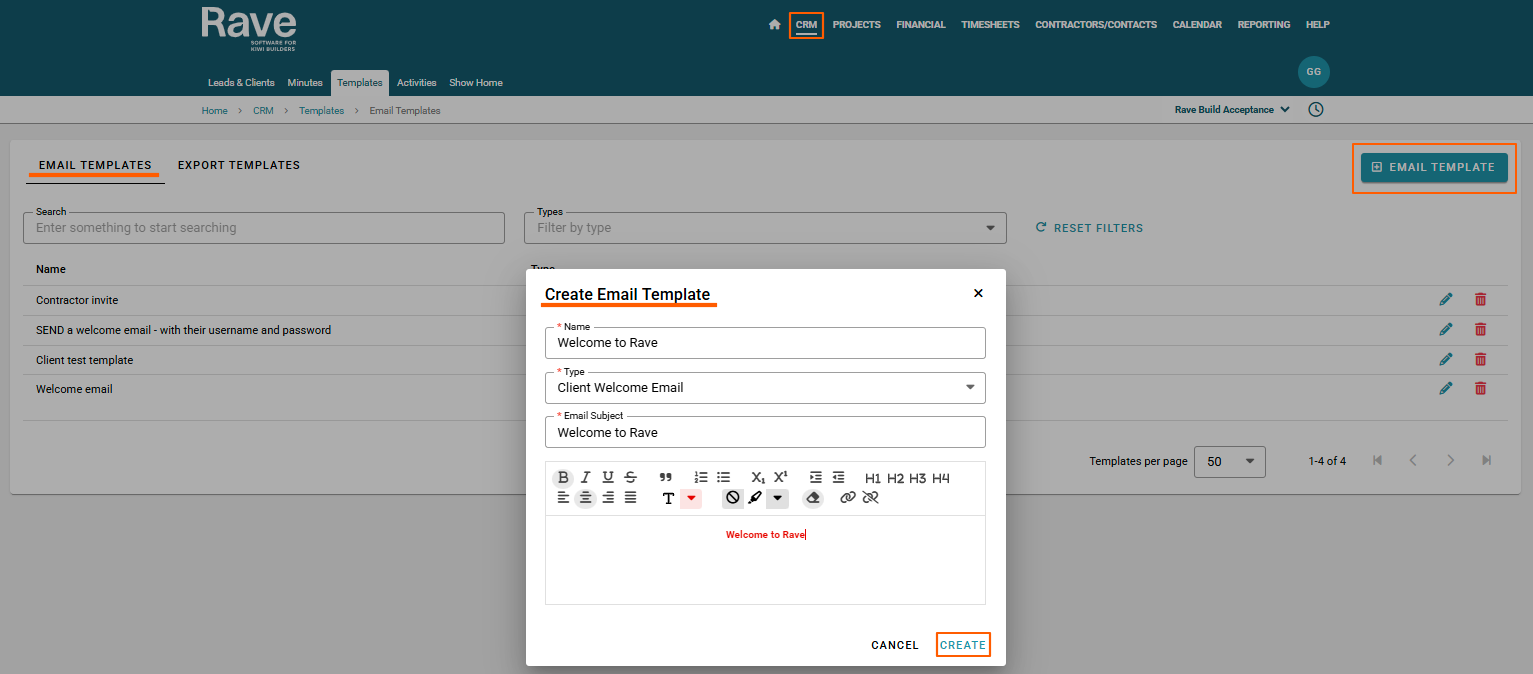The height and width of the screenshot is (674, 1533).
Task: Delete the Contractor invite template
Action: click(1480, 300)
